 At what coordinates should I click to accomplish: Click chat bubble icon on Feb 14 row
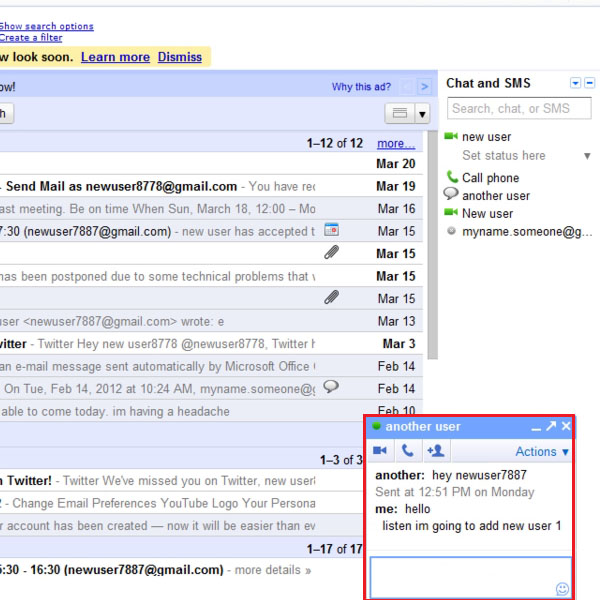click(331, 386)
